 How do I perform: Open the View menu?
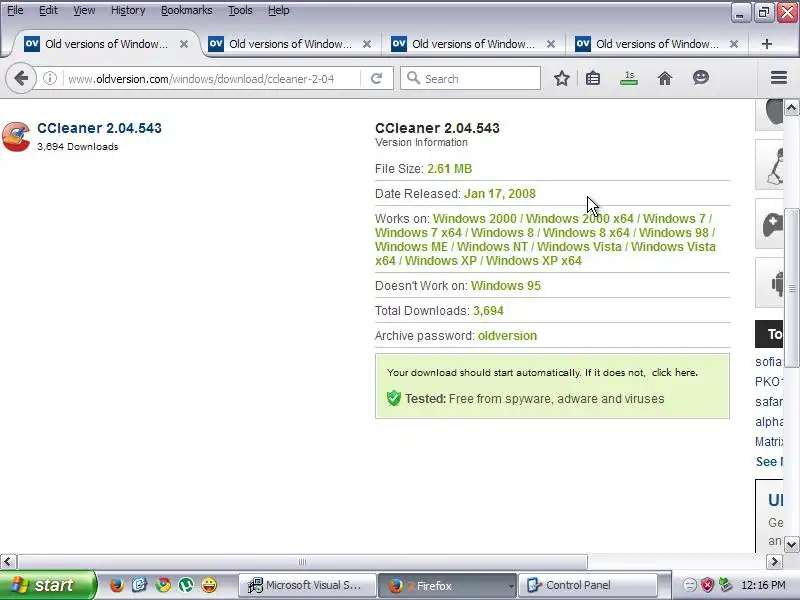point(84,10)
